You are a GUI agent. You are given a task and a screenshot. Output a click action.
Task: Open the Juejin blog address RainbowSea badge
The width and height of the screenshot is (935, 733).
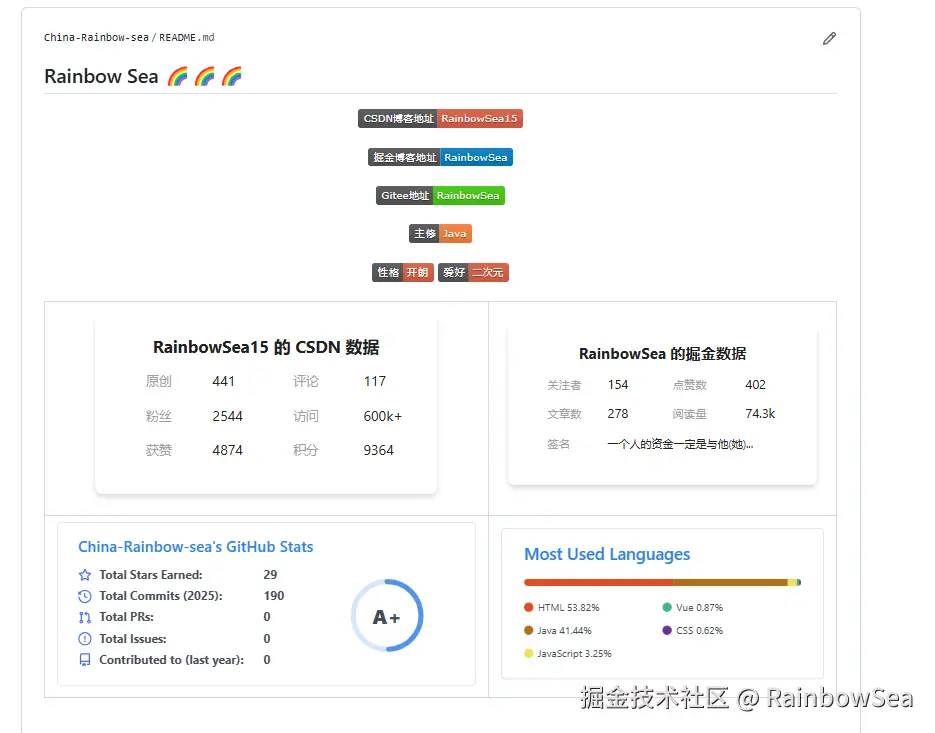pos(440,157)
